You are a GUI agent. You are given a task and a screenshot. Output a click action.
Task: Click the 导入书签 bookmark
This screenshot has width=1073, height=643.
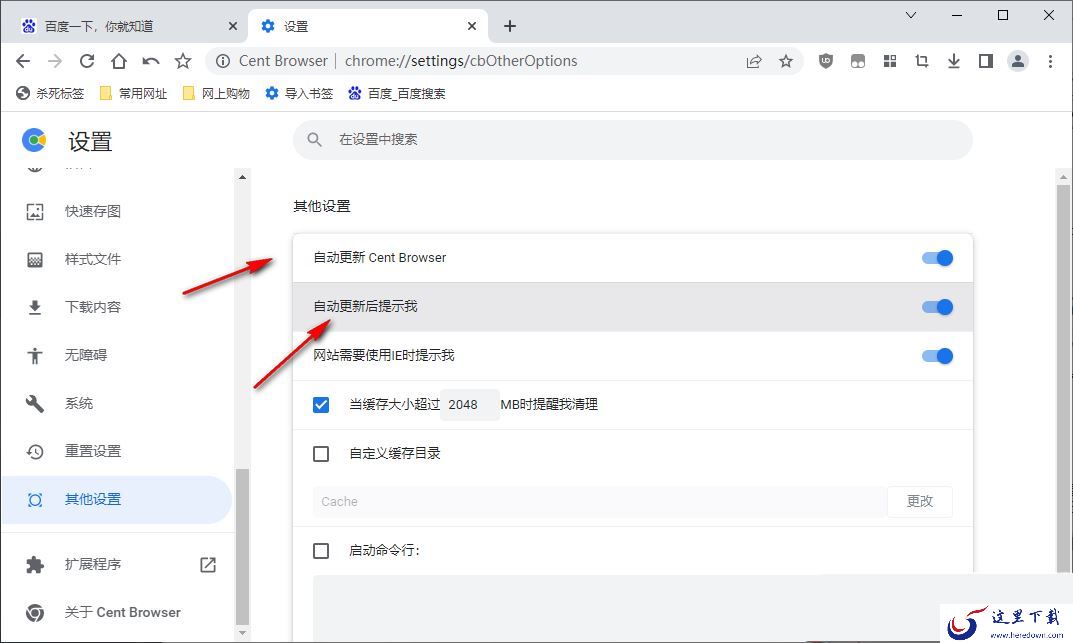299,93
